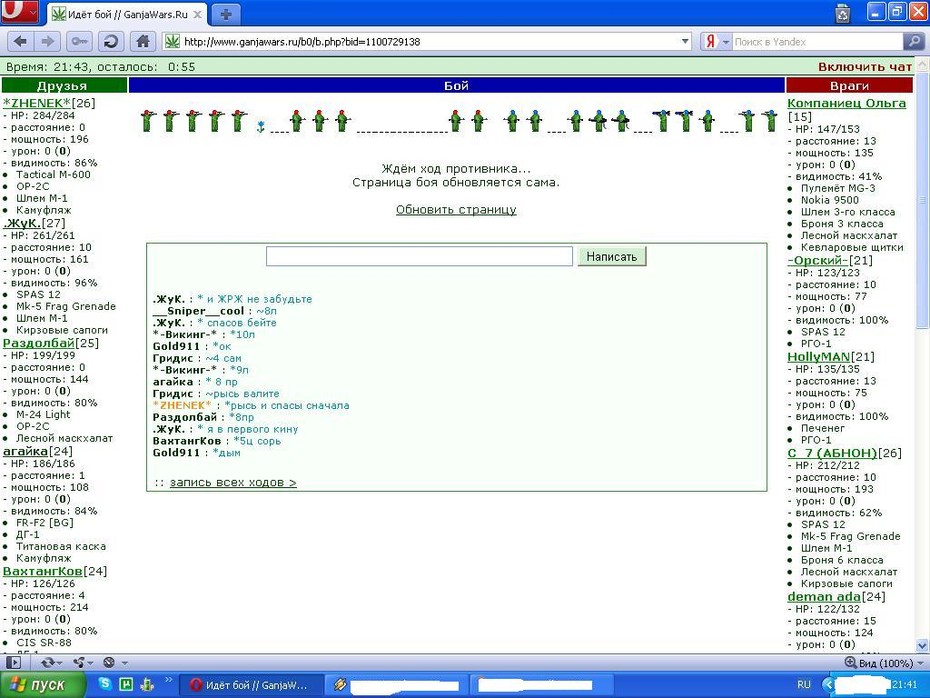The height and width of the screenshot is (698, 930).
Task: Open a new tab with the plus button
Action: (x=225, y=15)
